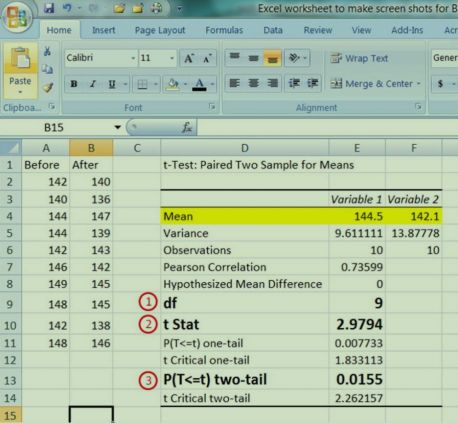458x423 pixels.
Task: Decrease font size with Shrink Font
Action: 207,58
